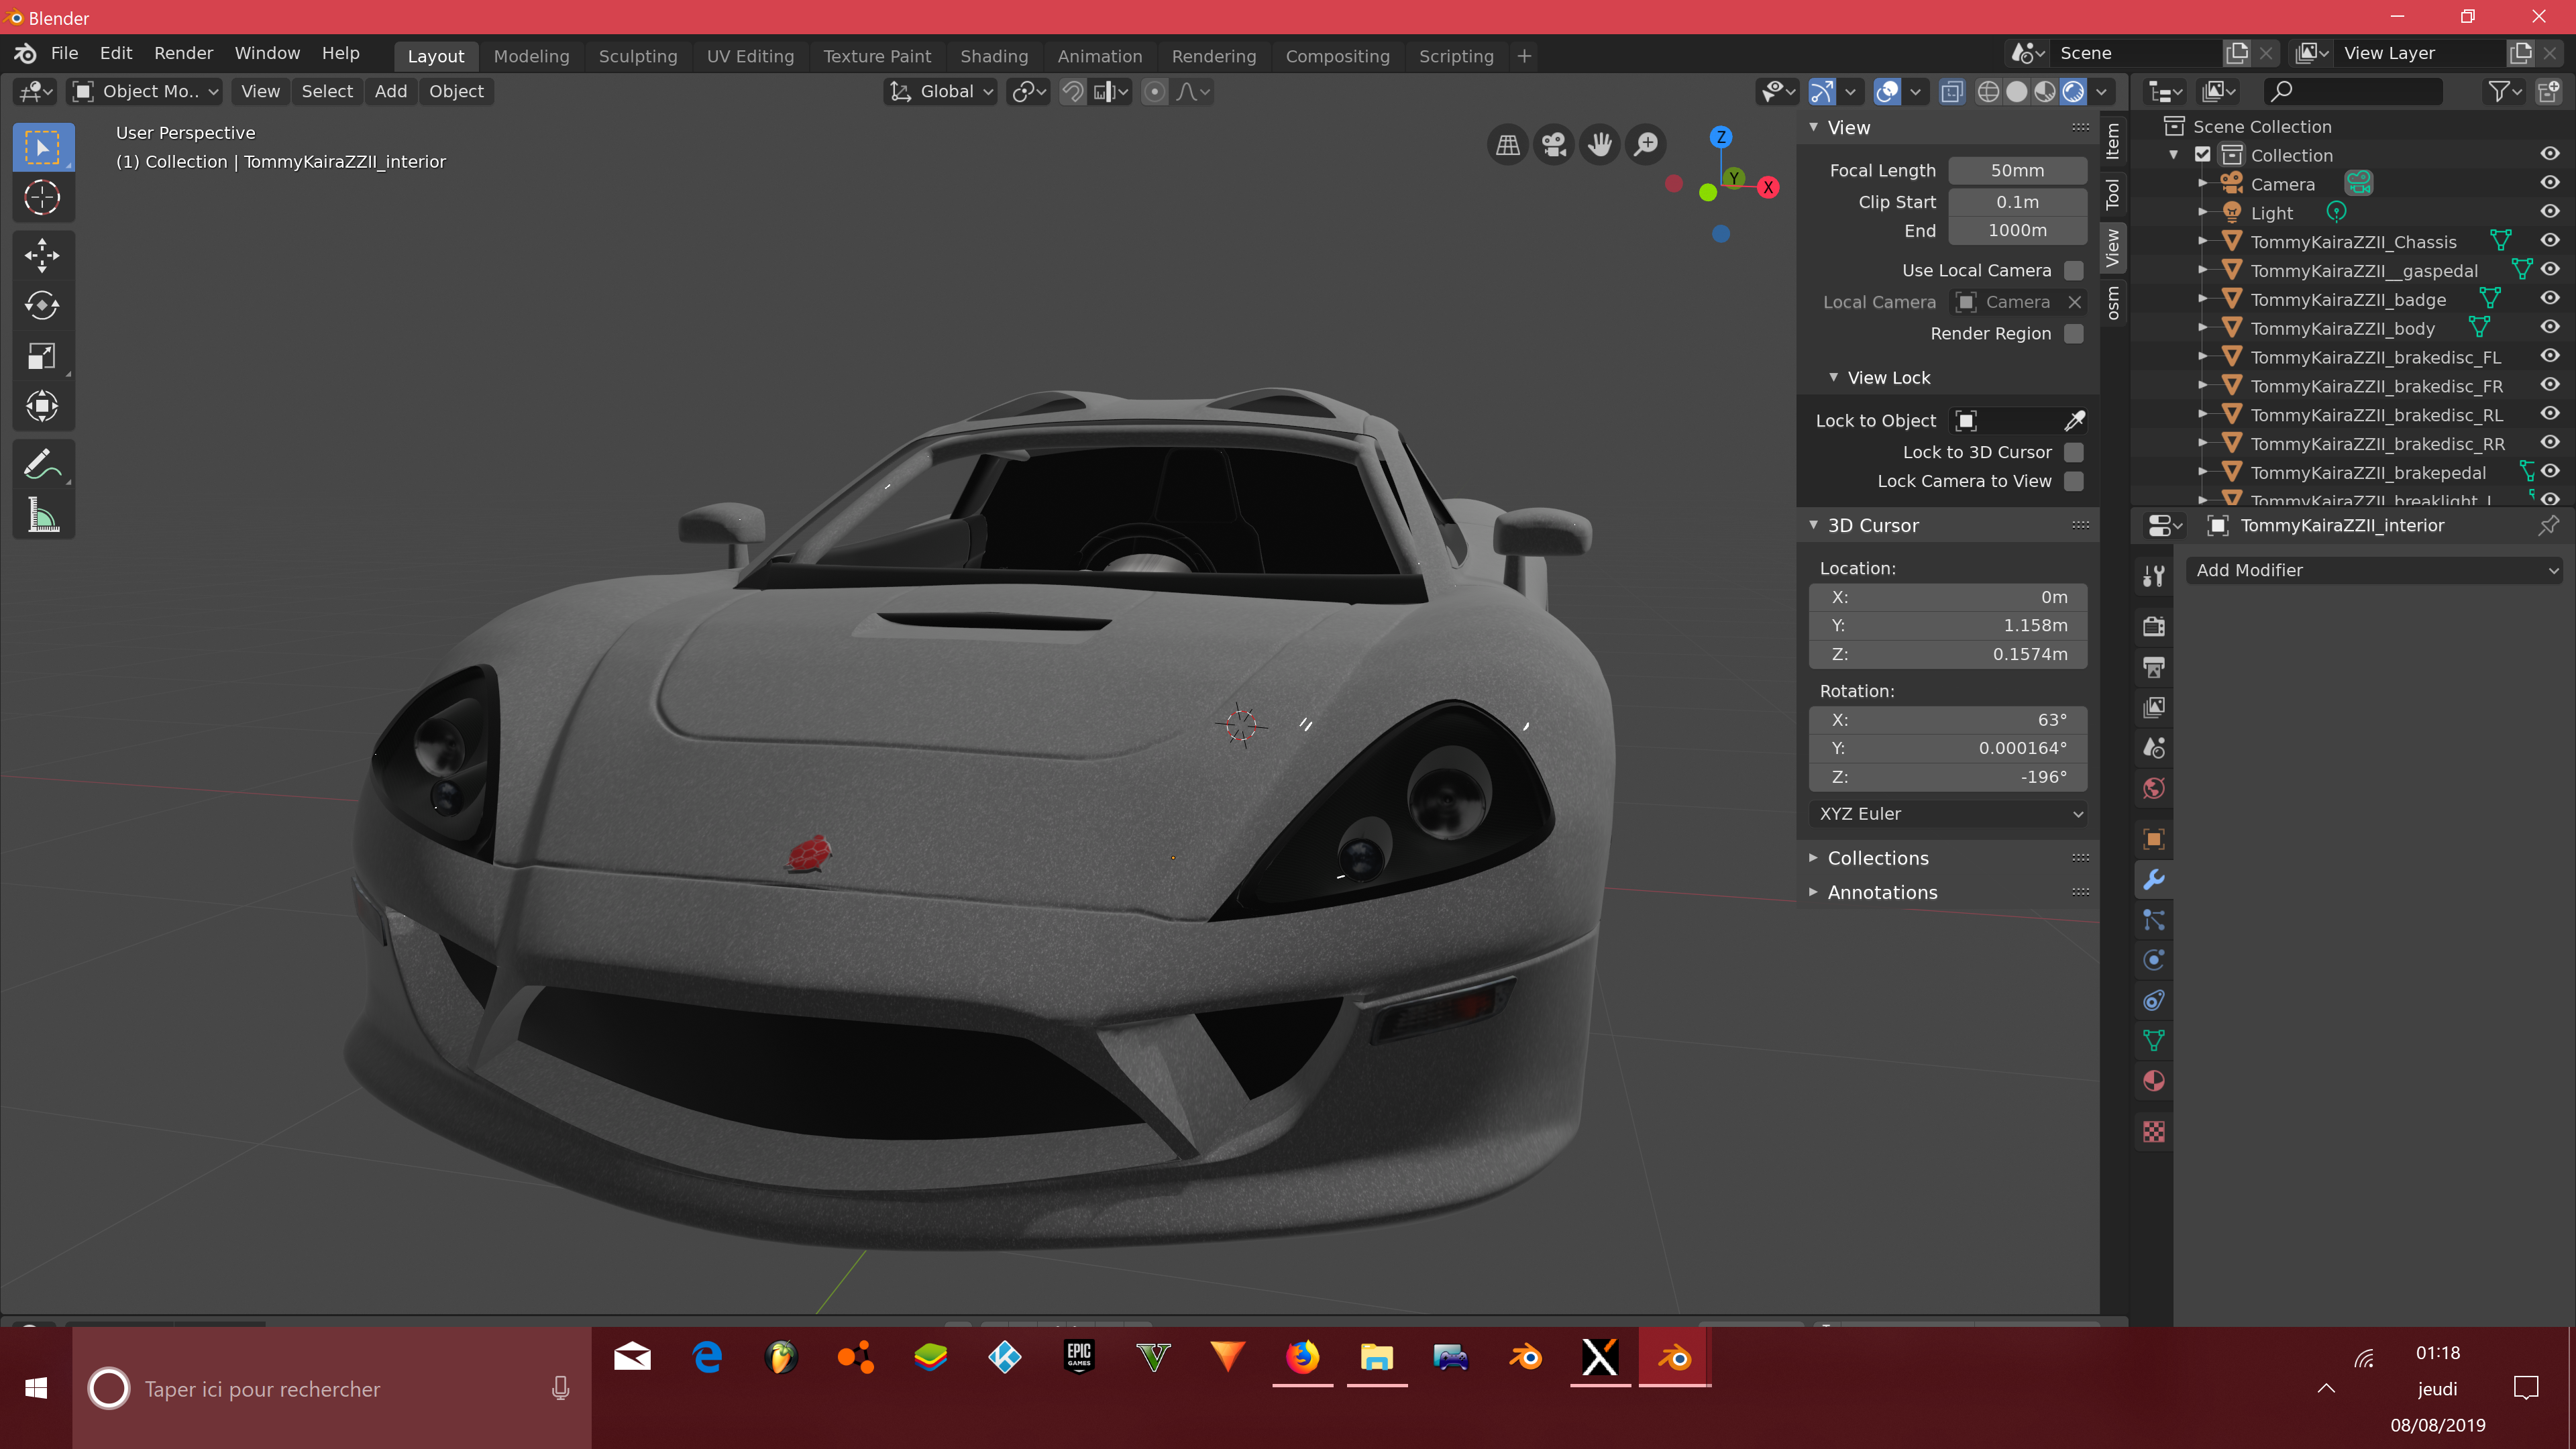The width and height of the screenshot is (2576, 1449).
Task: Select the Transform tool
Action: coord(42,406)
